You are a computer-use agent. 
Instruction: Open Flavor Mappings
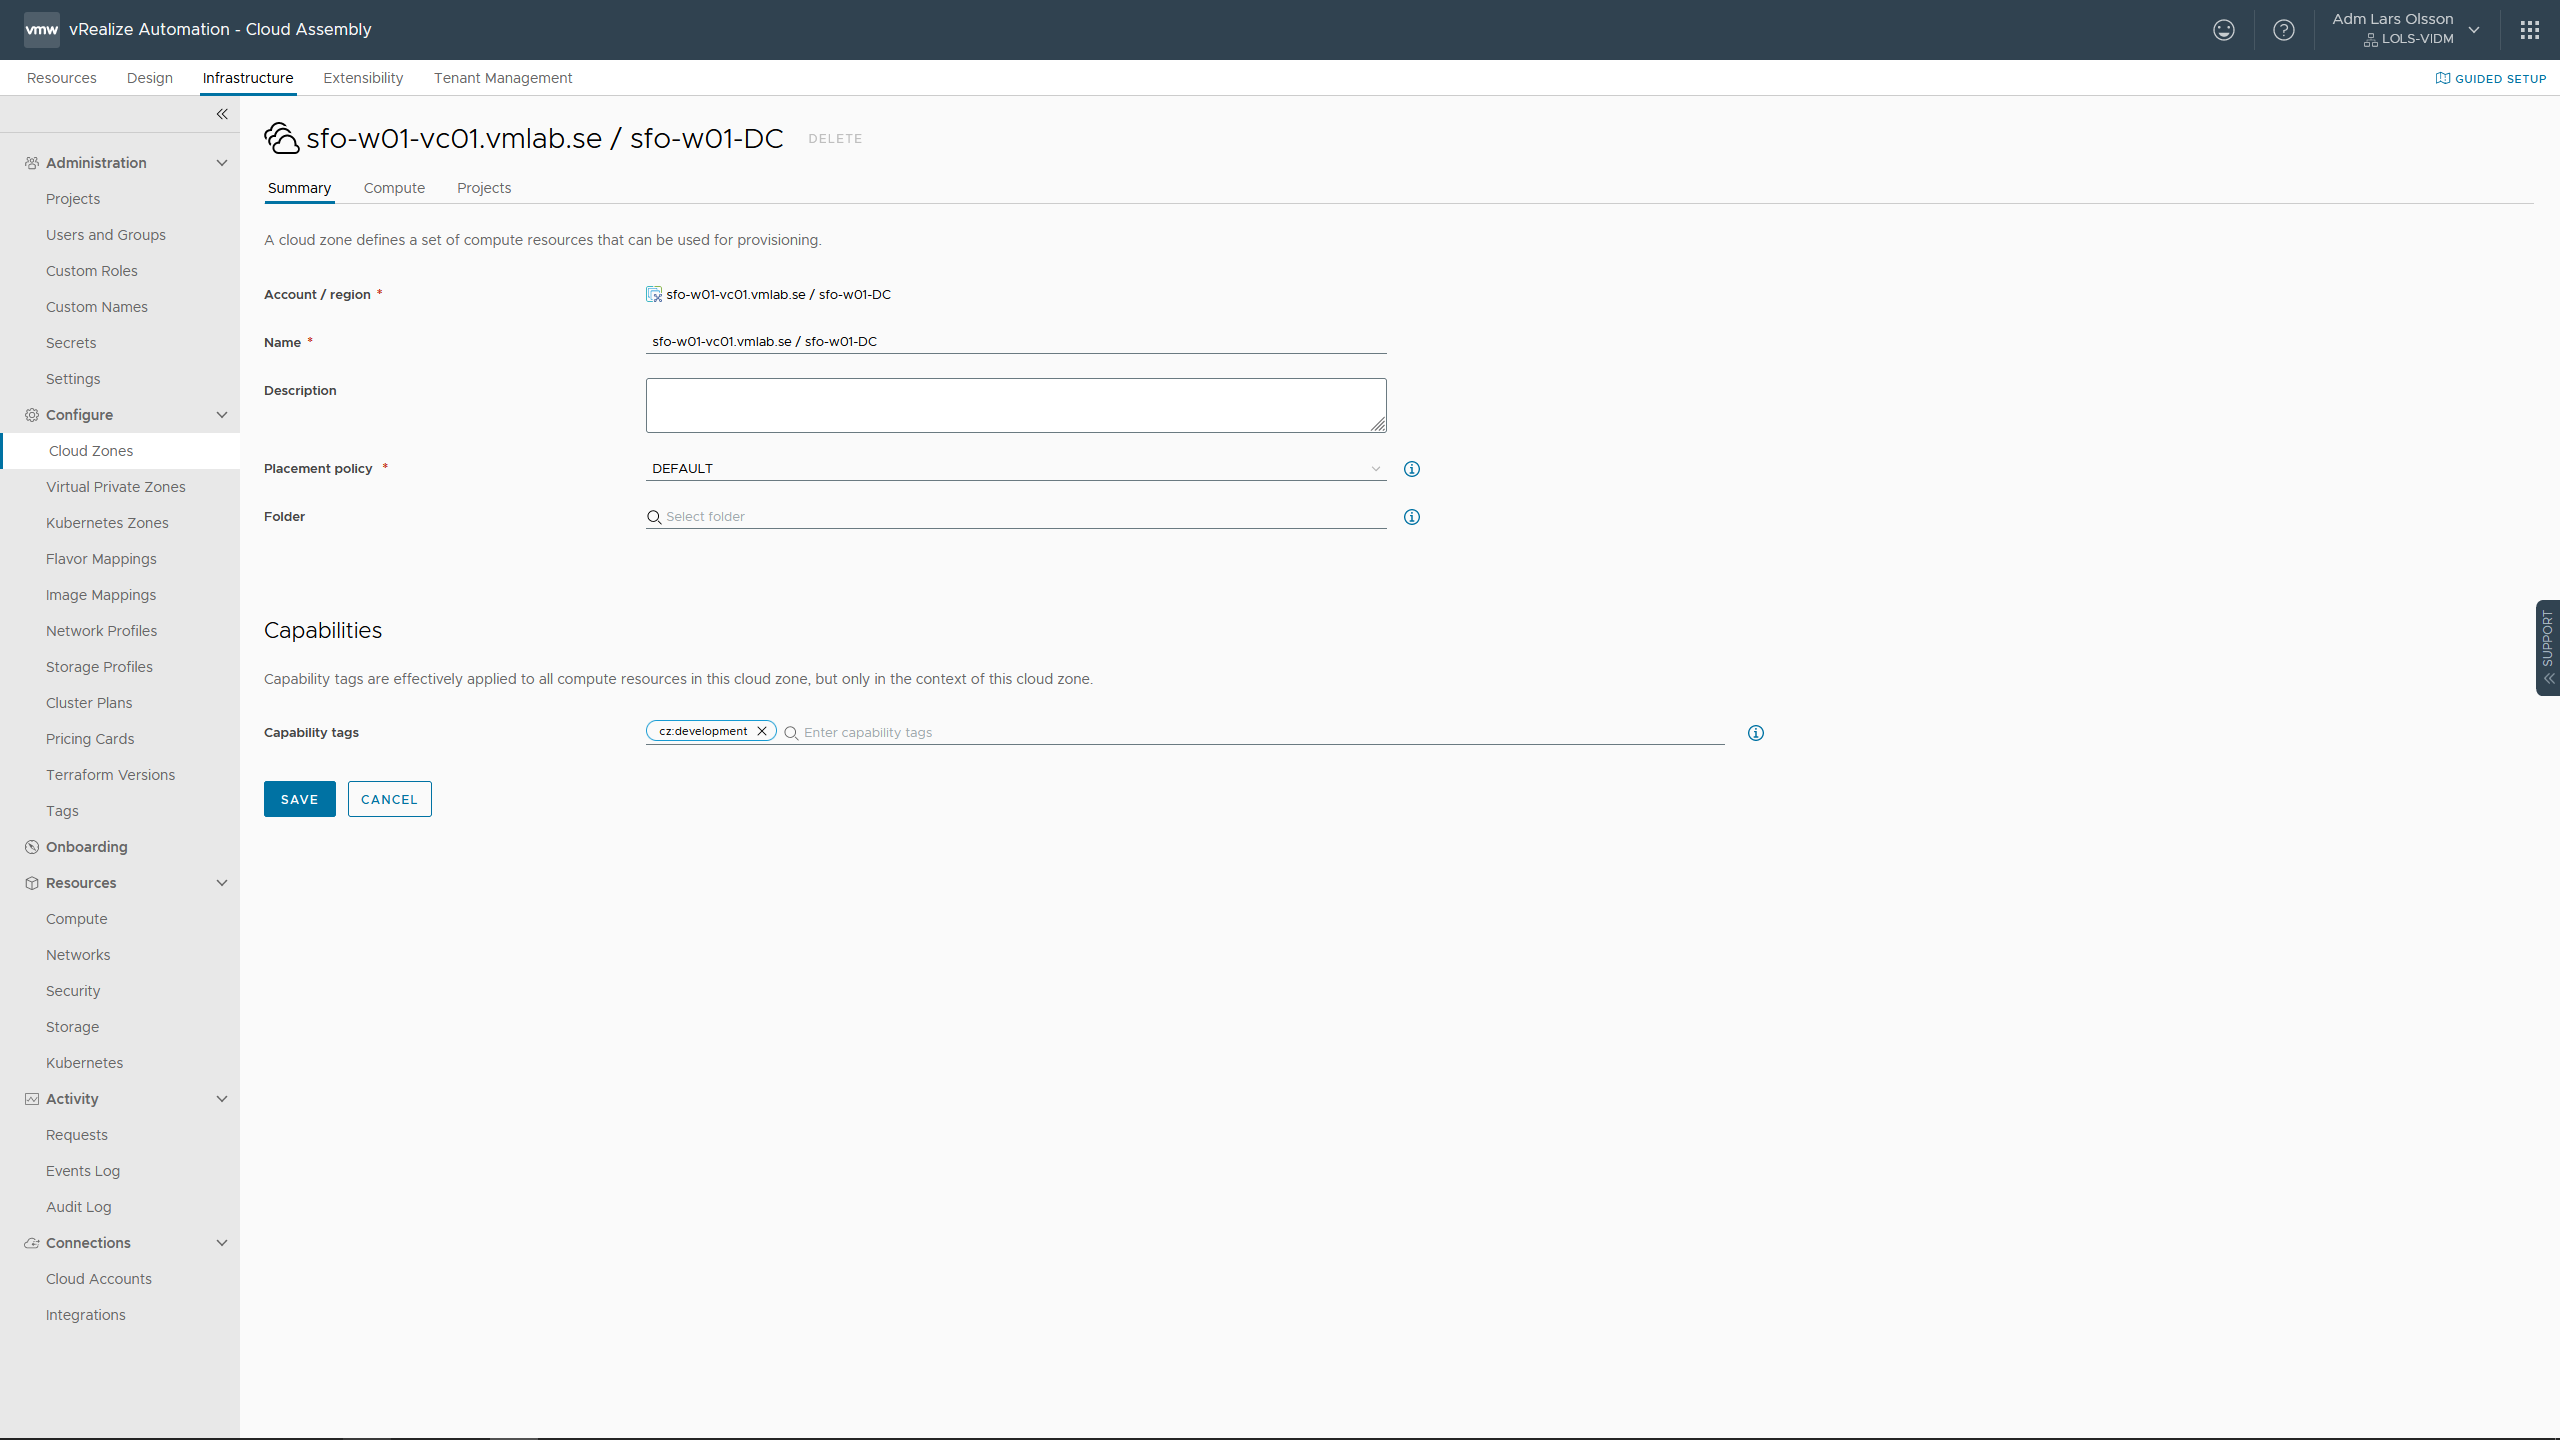[x=101, y=559]
